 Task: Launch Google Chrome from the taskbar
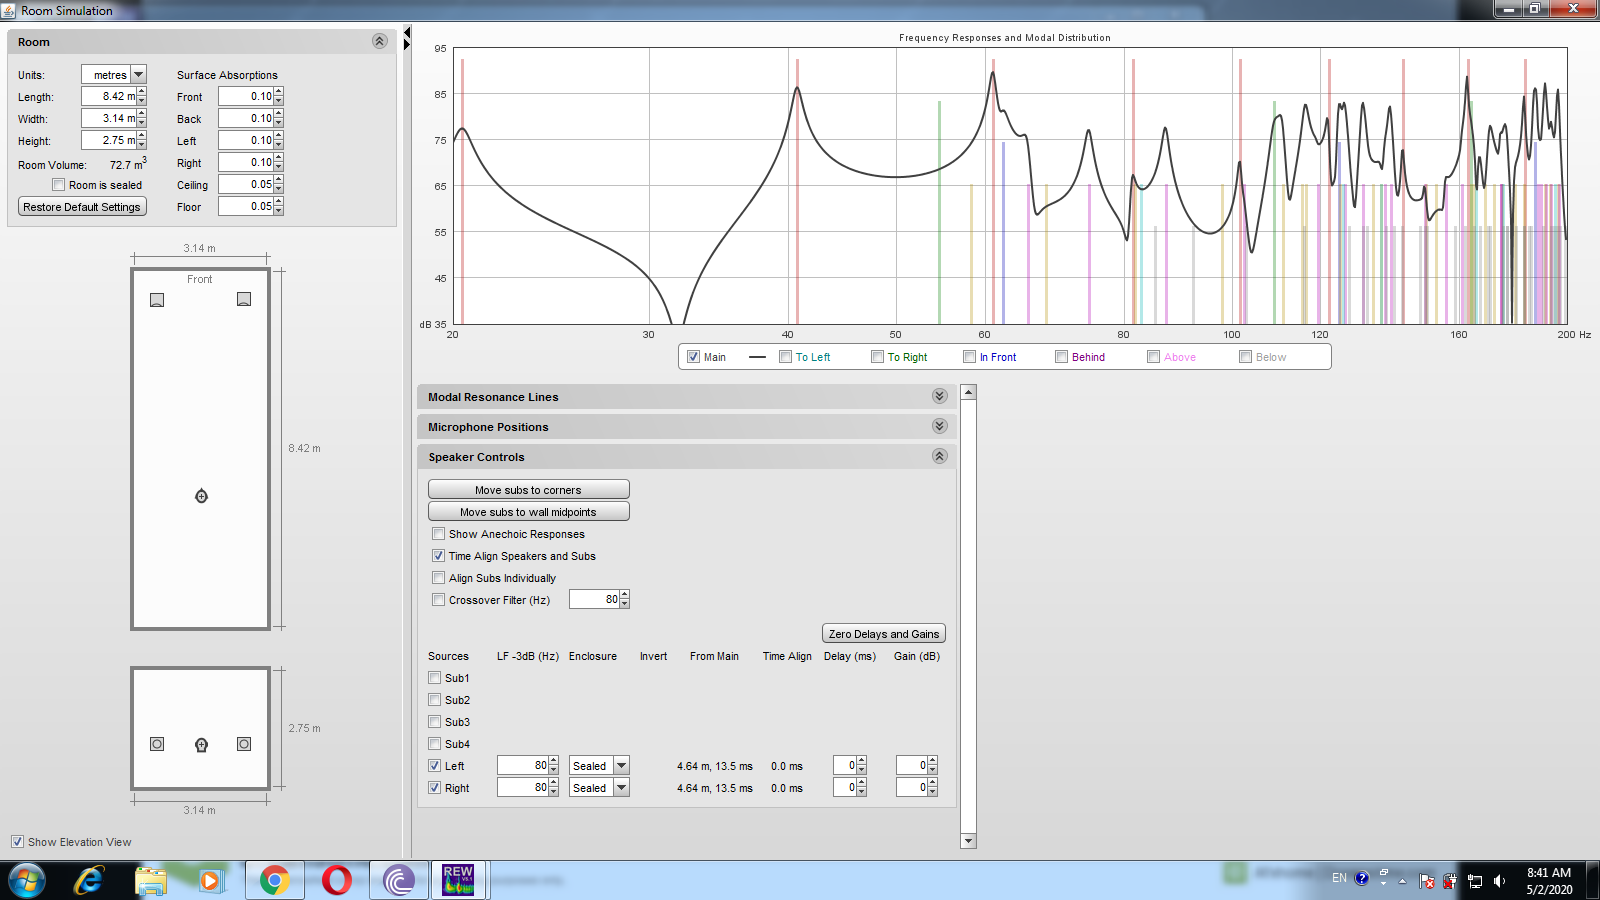(x=274, y=880)
